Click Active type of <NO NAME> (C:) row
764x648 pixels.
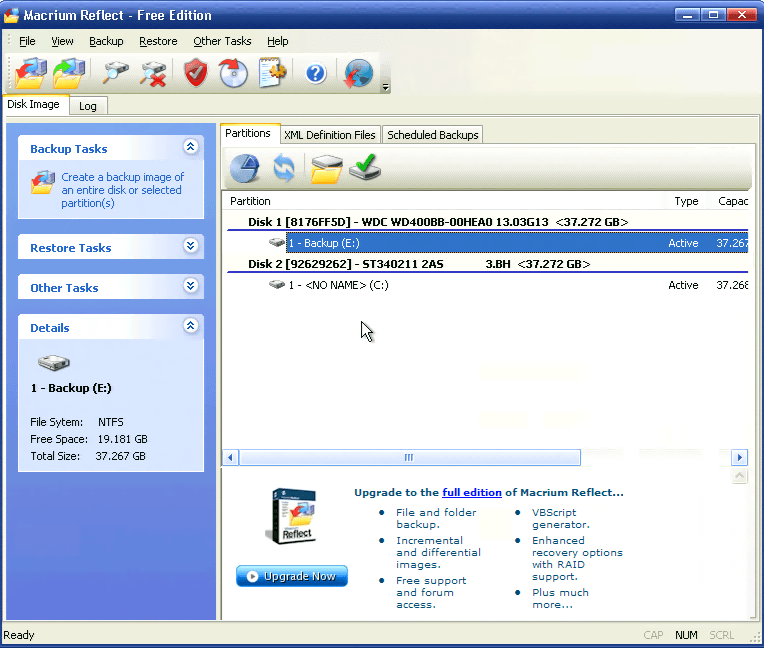pos(683,285)
